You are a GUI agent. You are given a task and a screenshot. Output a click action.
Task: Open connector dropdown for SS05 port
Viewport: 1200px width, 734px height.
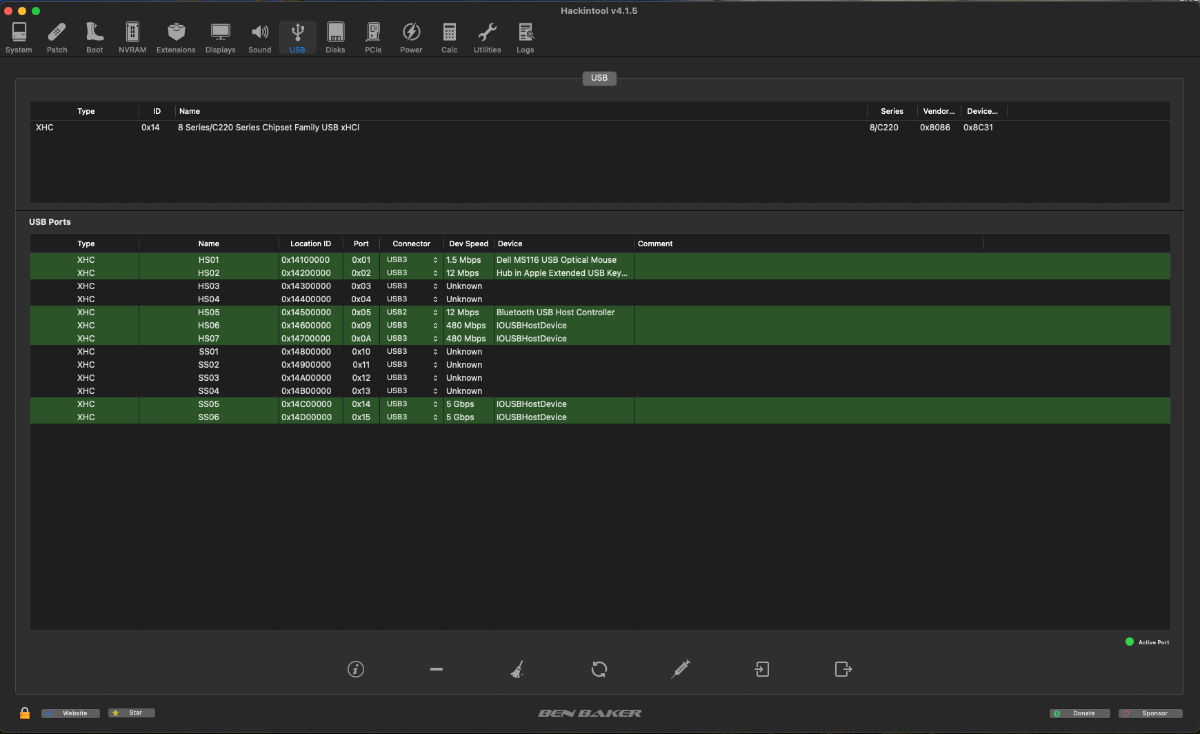(412, 404)
